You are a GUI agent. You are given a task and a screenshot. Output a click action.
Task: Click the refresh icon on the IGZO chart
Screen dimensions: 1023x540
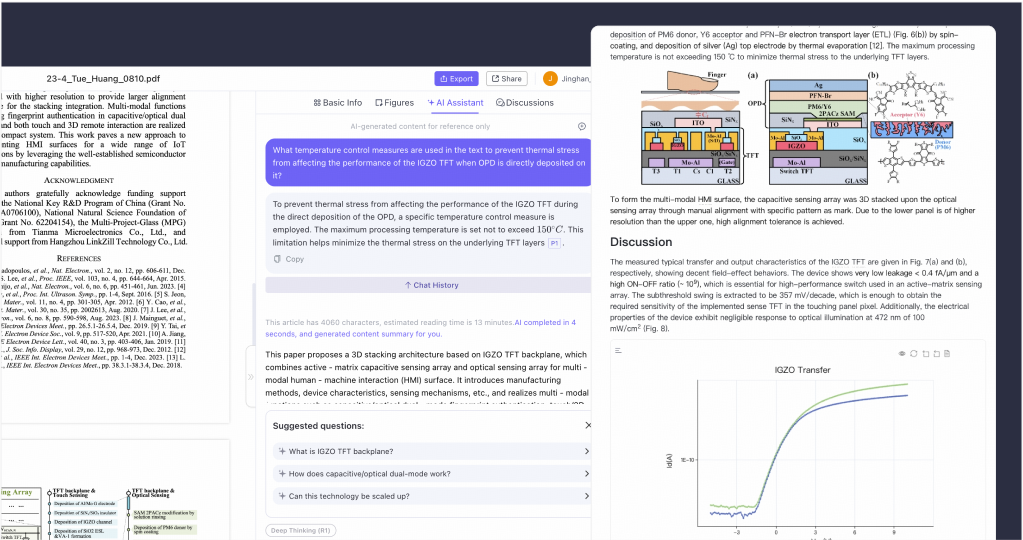click(913, 353)
